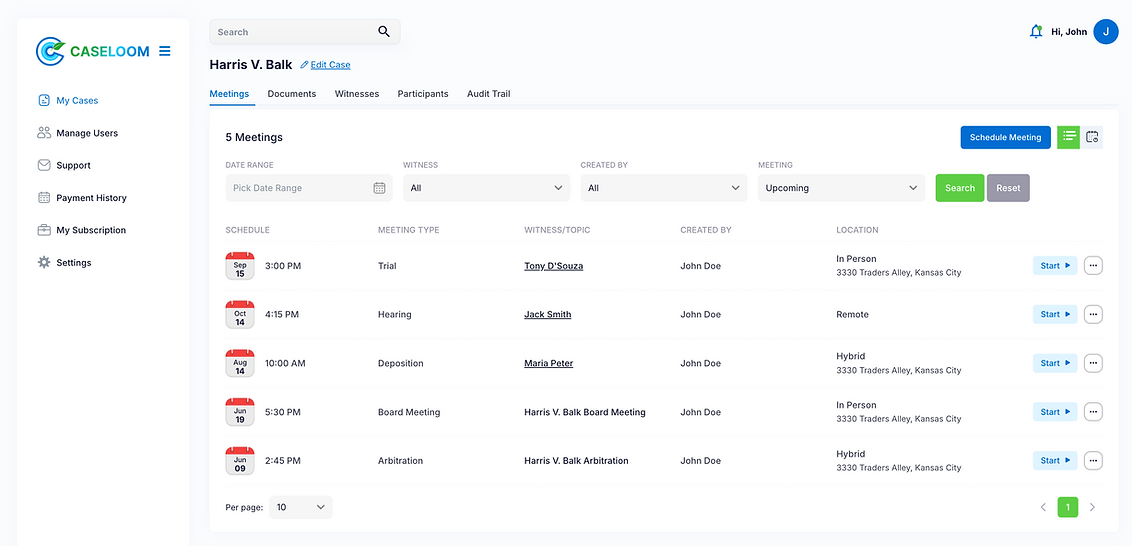Switch to list view of meetings
This screenshot has width=1132, height=546.
[1069, 137]
